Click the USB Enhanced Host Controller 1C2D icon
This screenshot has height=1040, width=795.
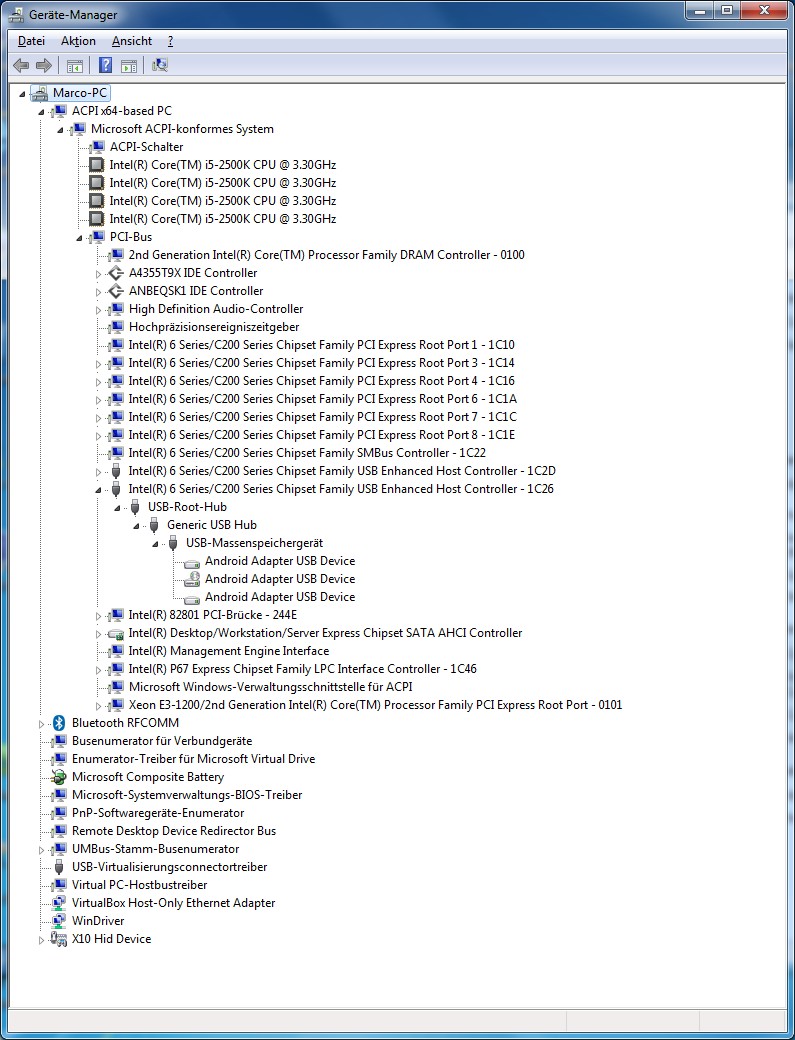tap(116, 471)
